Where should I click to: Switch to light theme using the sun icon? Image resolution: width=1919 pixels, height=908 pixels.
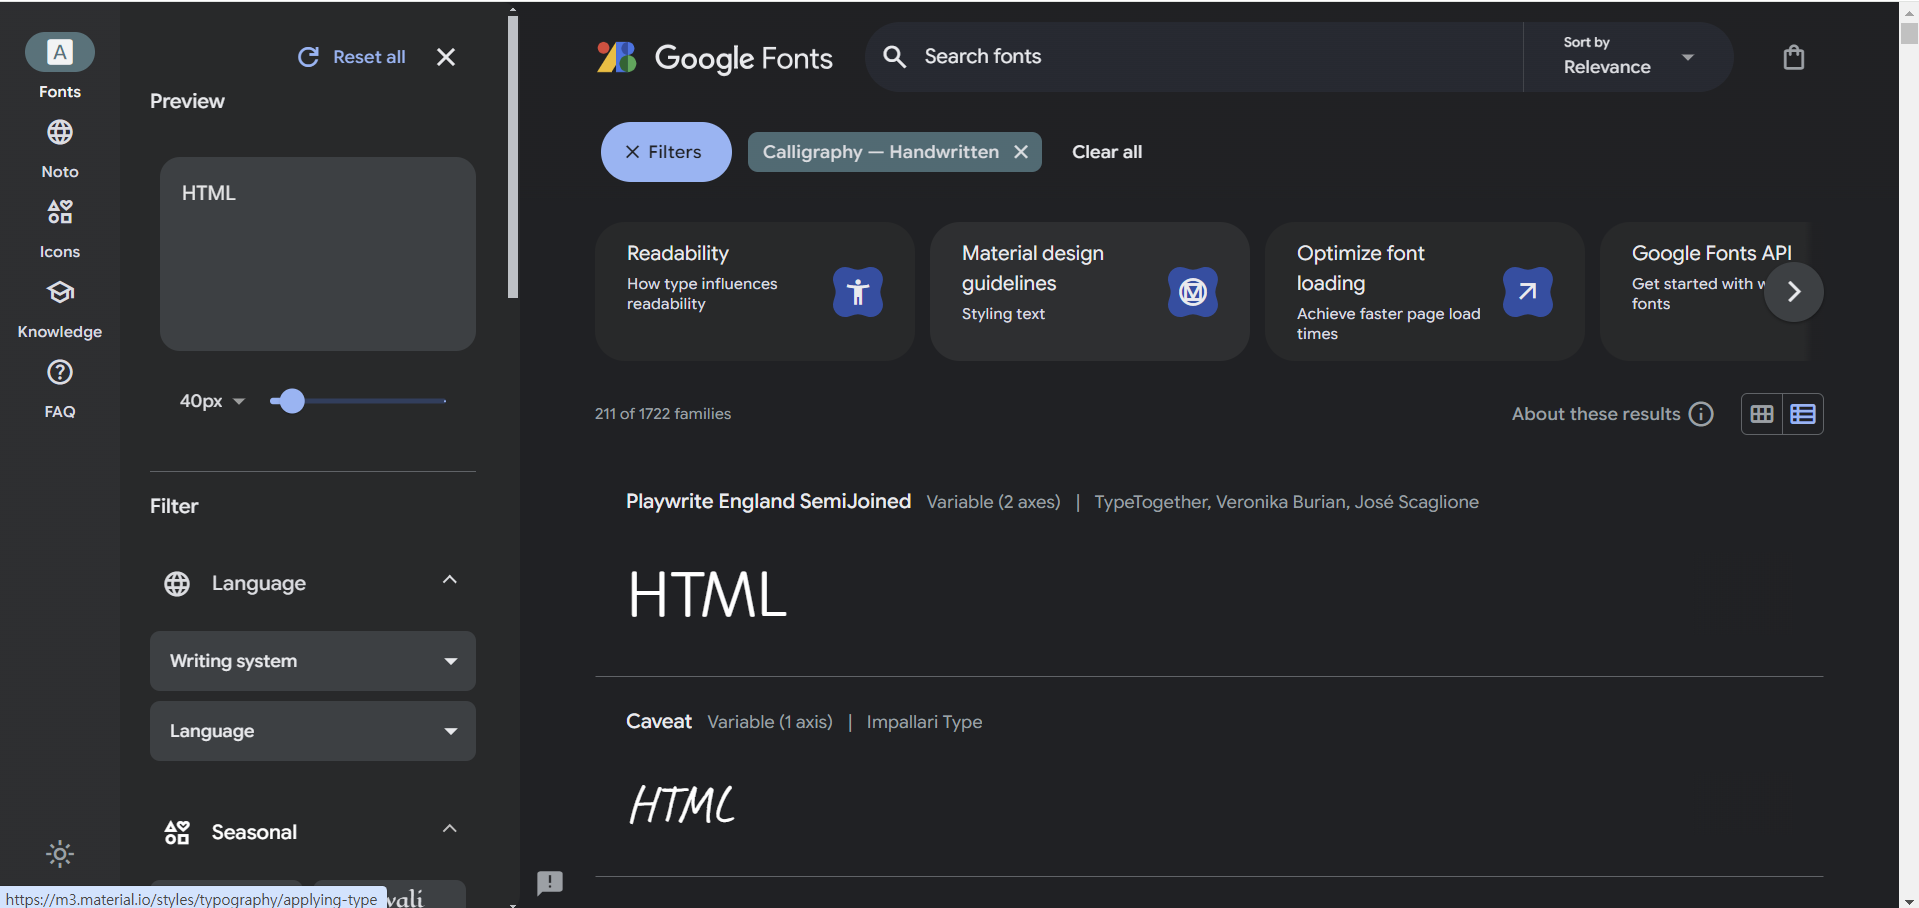coord(59,854)
